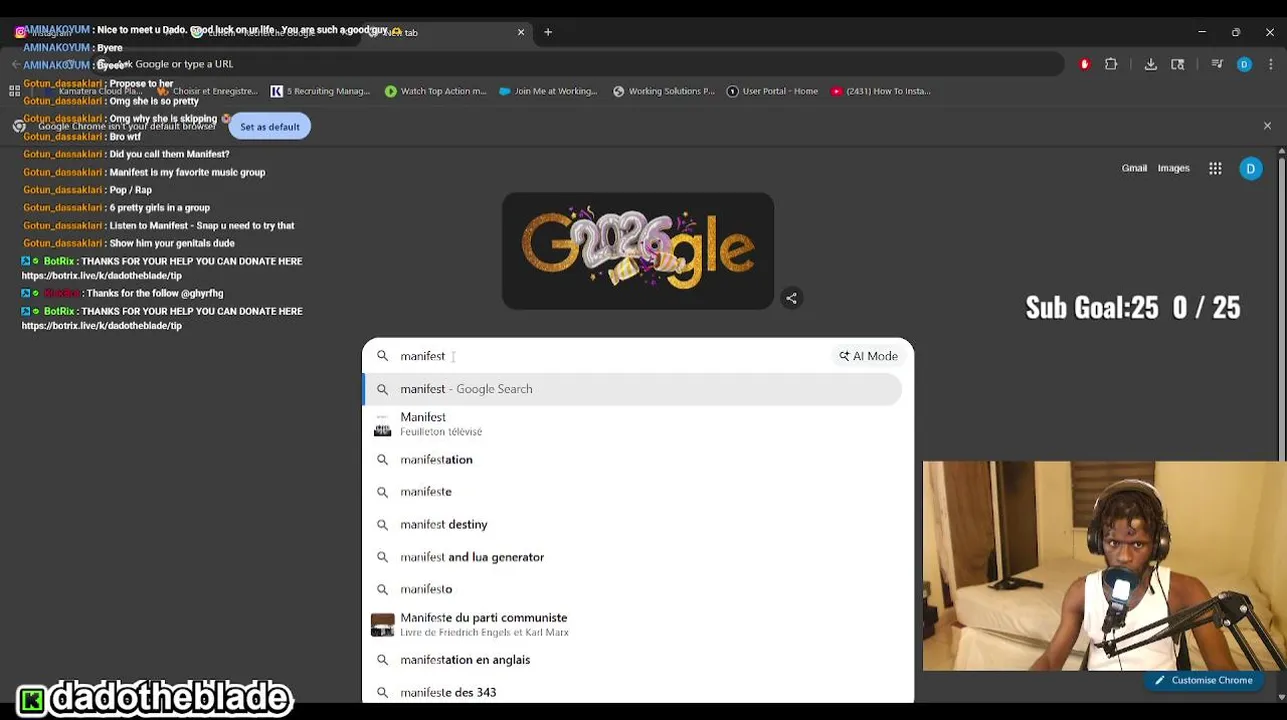Click the media controls music-note icon
1287x720 pixels.
pos(1217,64)
